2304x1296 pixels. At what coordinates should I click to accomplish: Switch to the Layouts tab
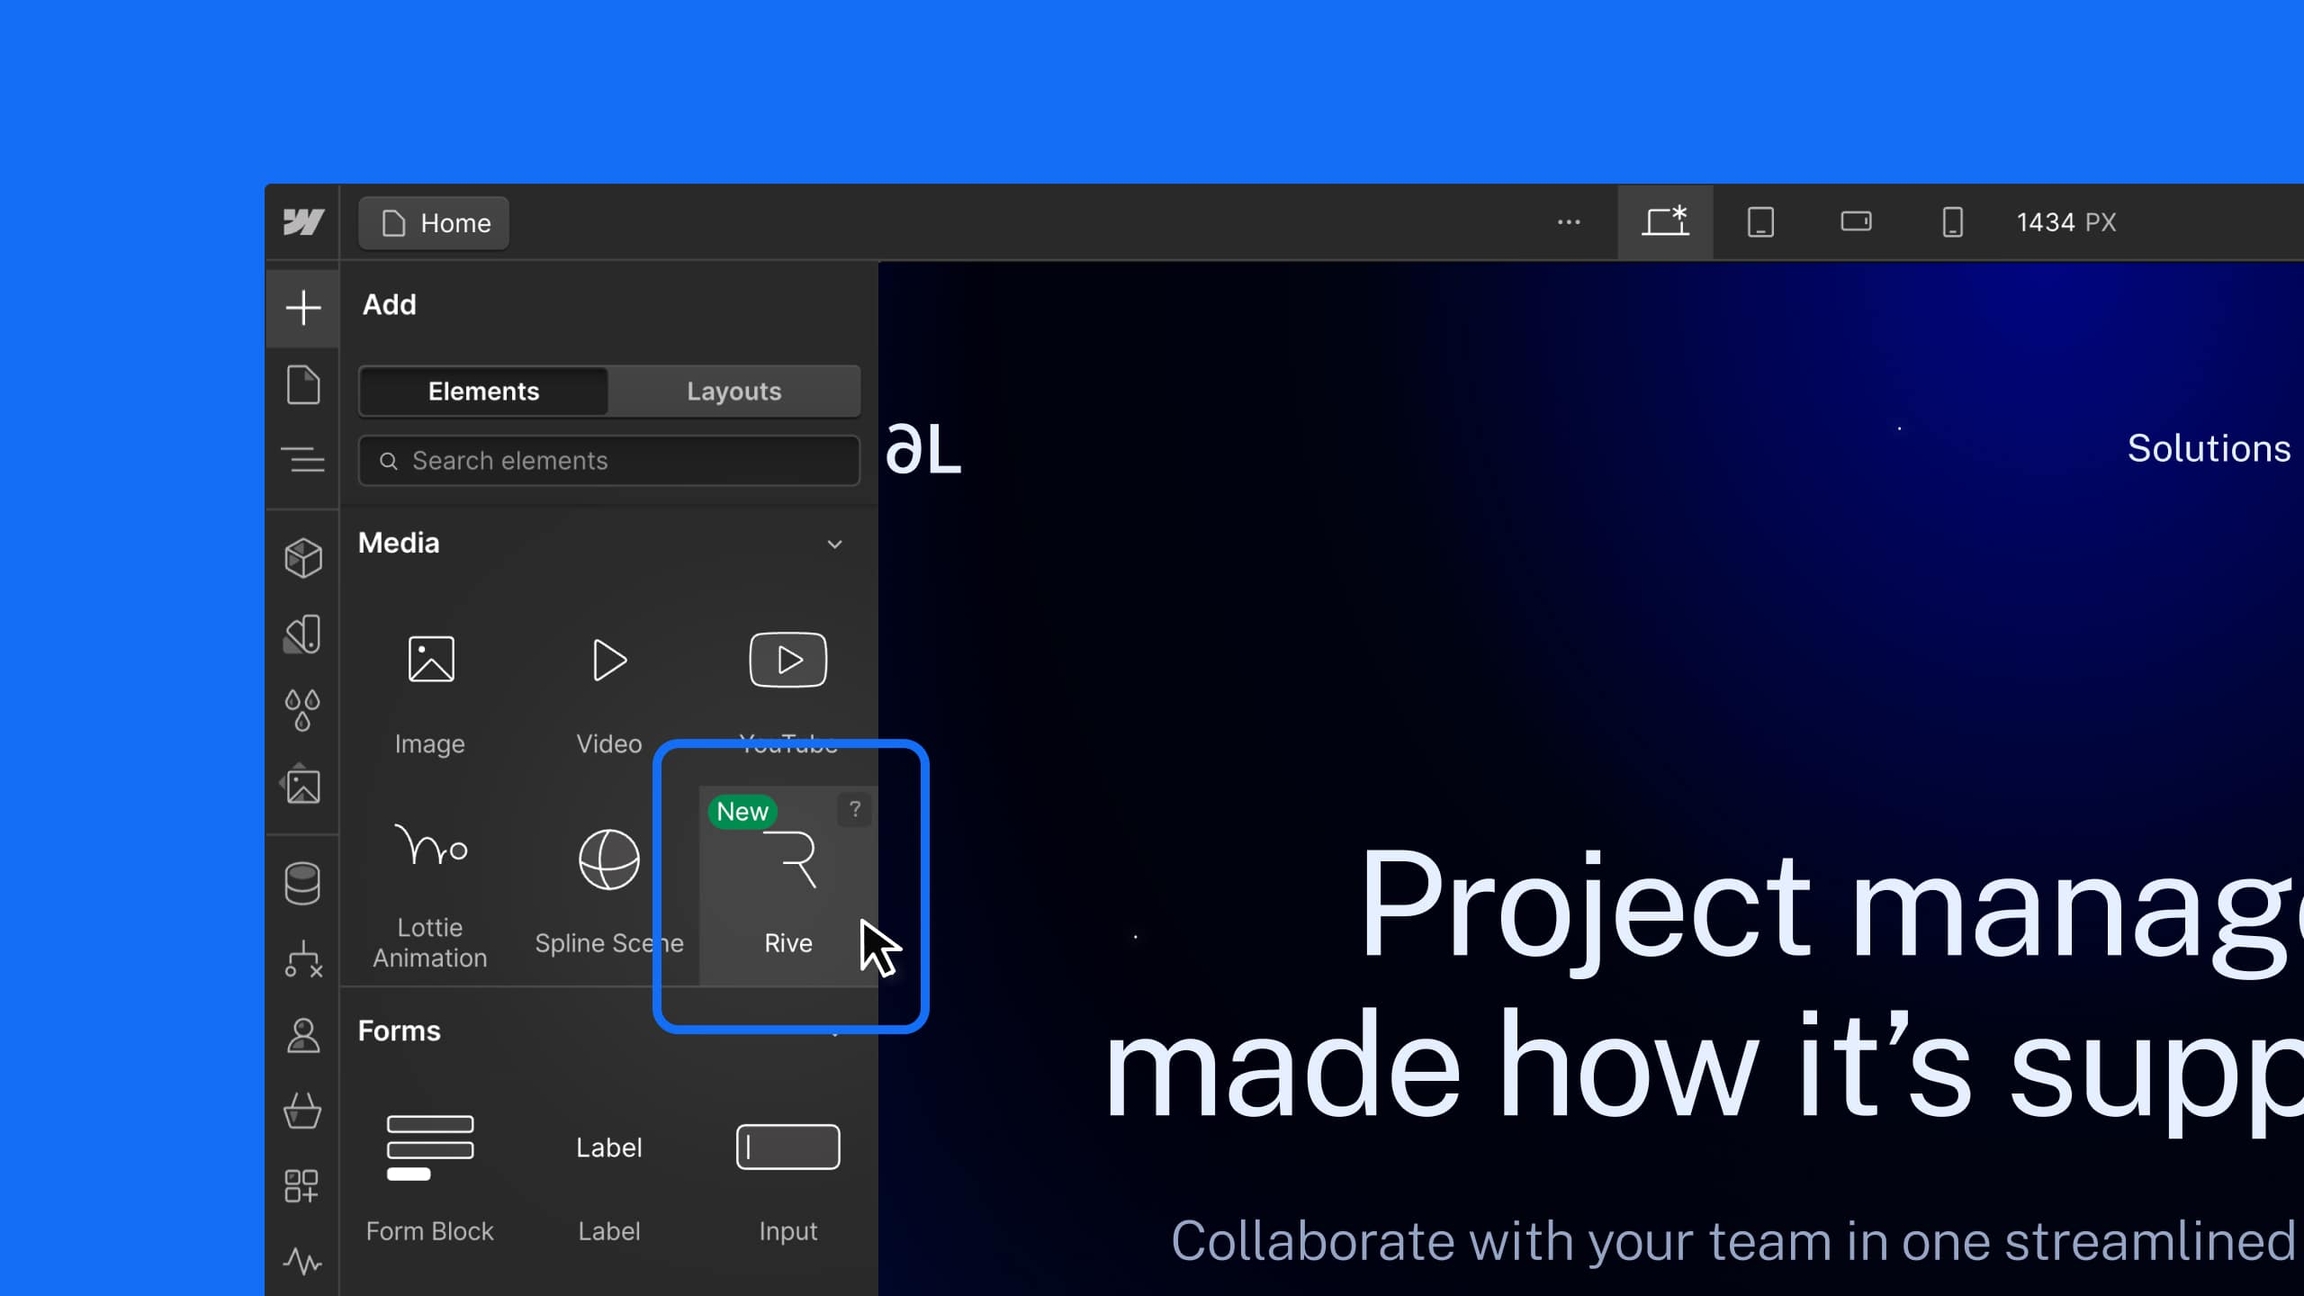tap(733, 391)
